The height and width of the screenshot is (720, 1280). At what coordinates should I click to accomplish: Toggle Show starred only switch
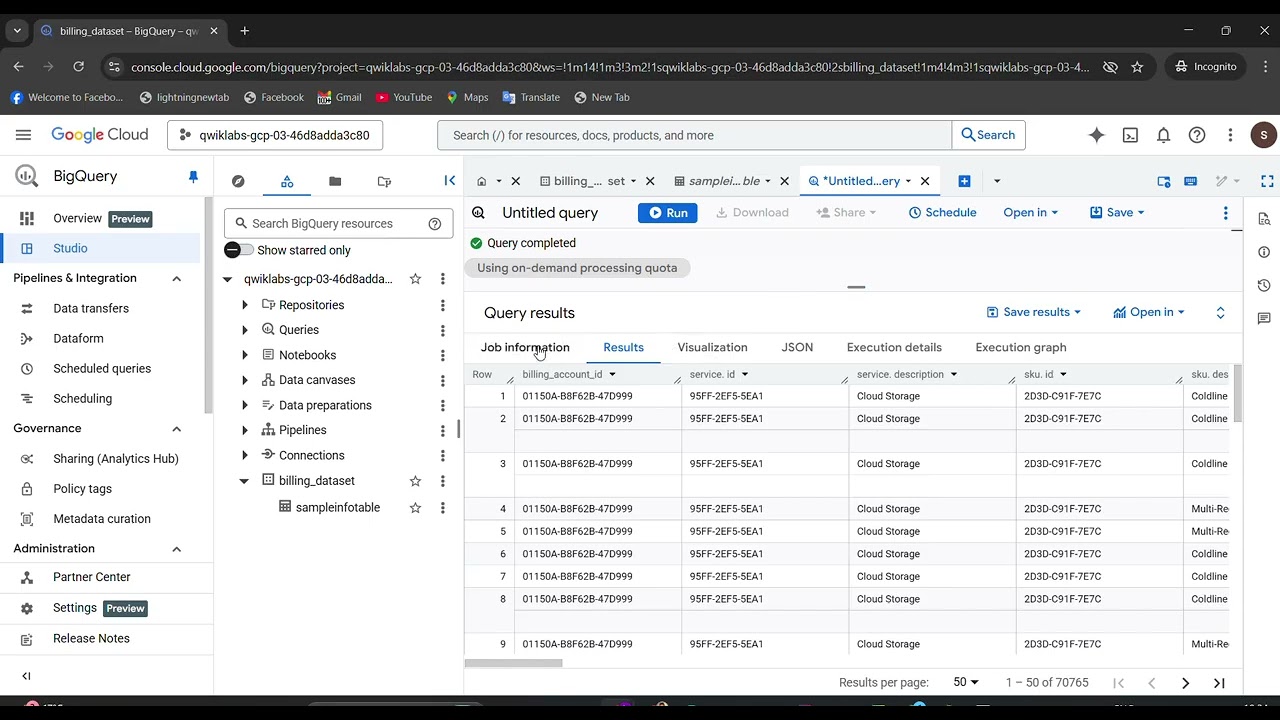tap(239, 250)
